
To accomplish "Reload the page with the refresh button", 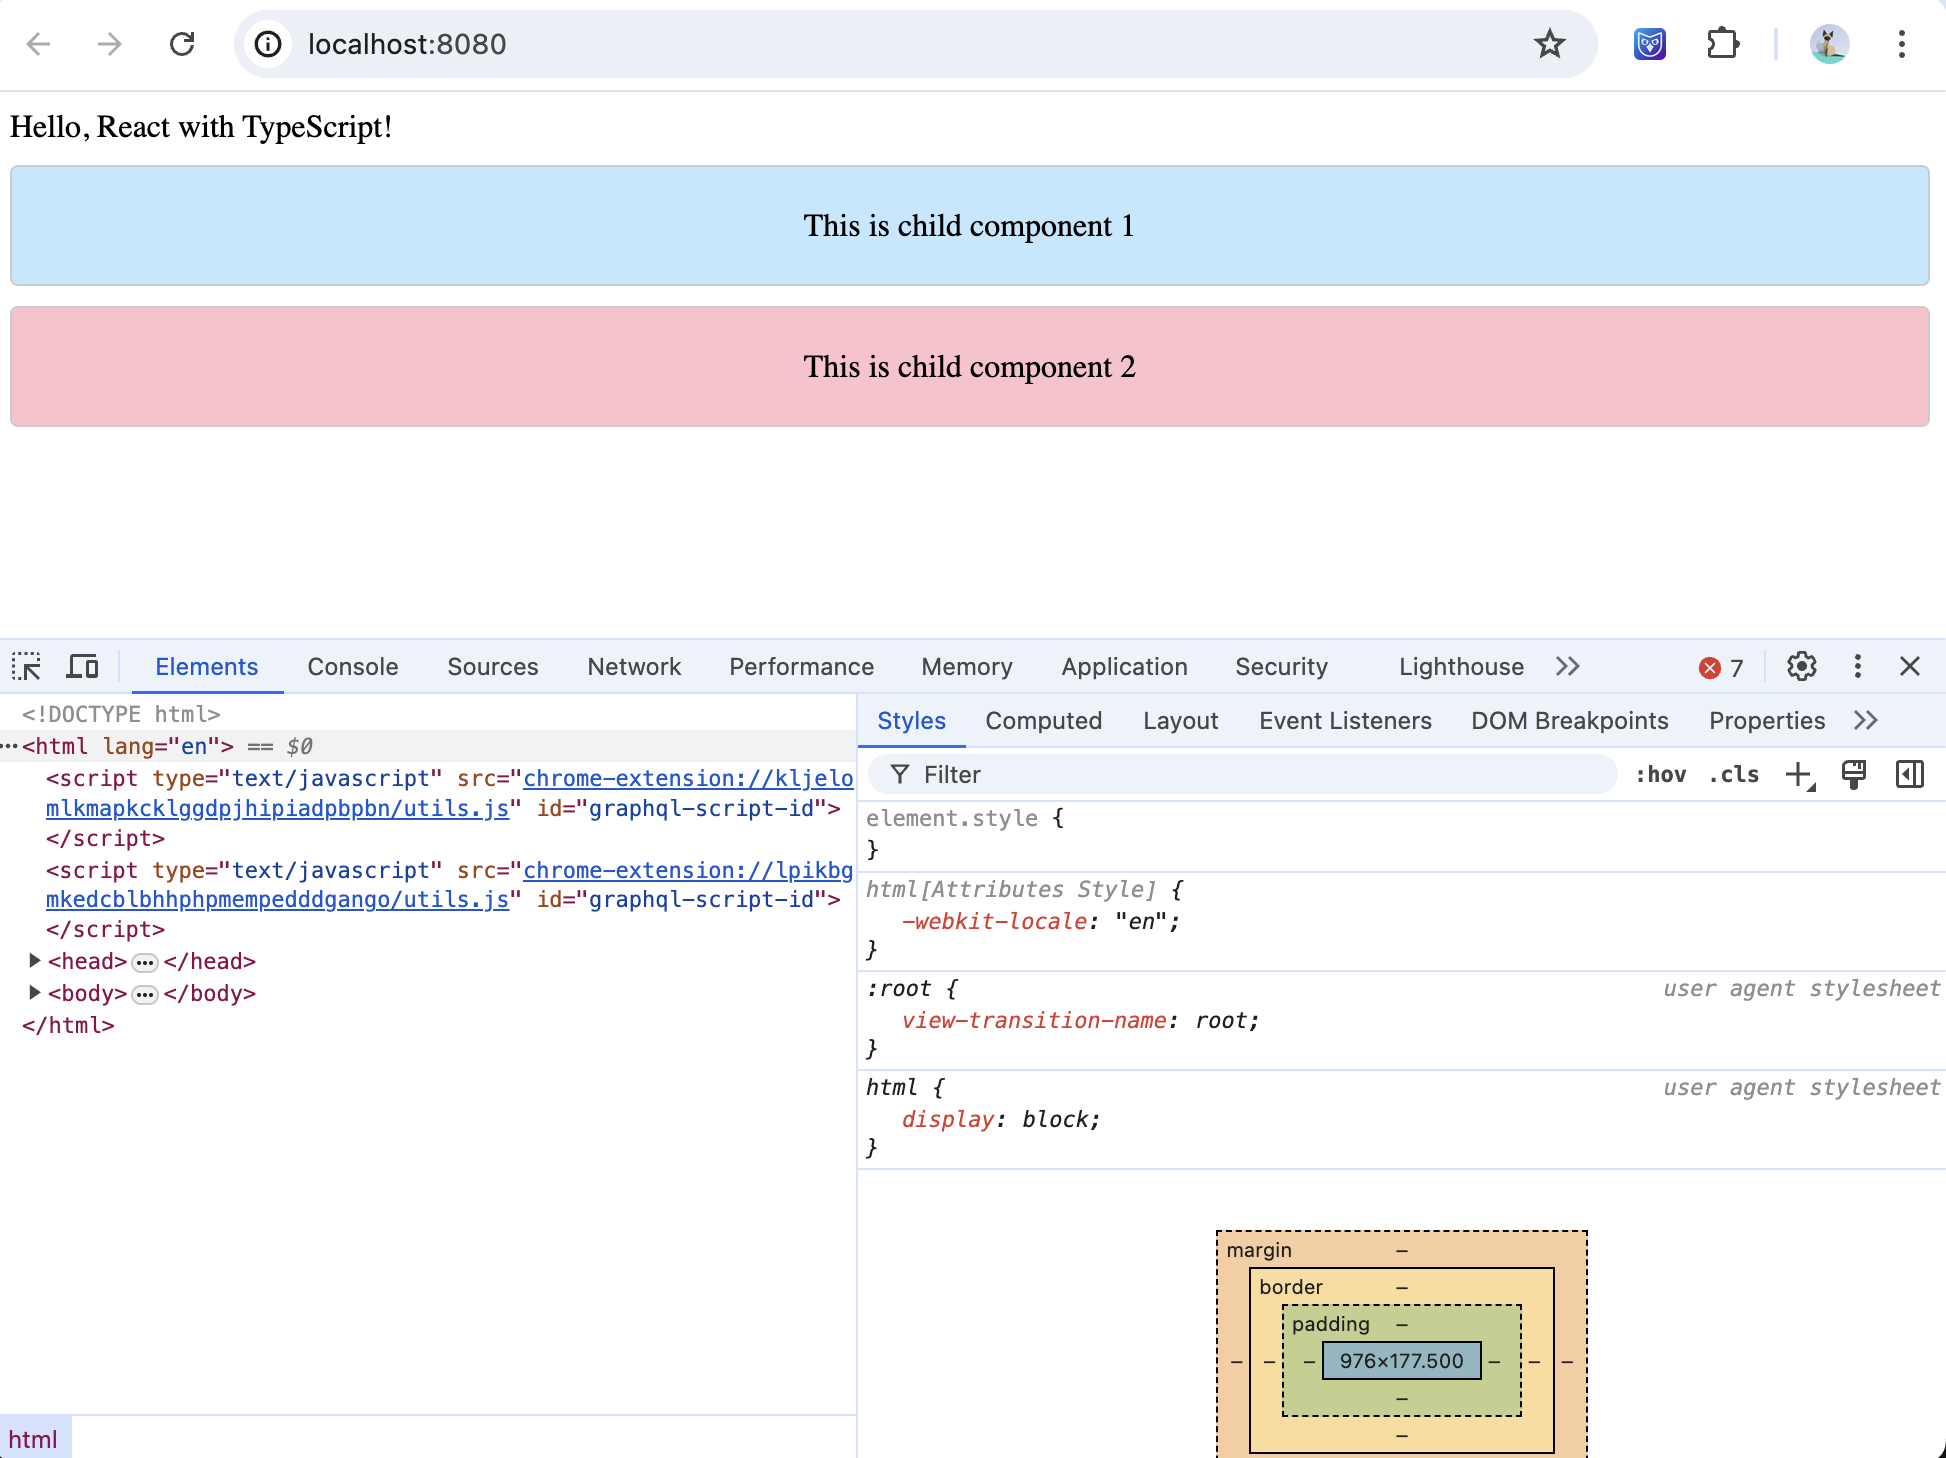I will [x=182, y=44].
